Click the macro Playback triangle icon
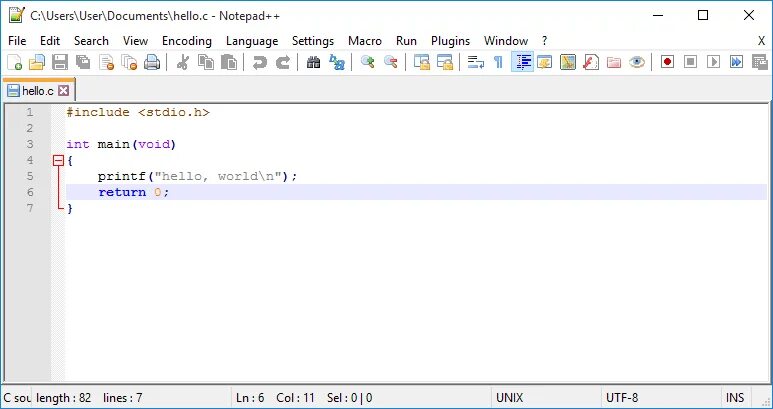 click(713, 62)
